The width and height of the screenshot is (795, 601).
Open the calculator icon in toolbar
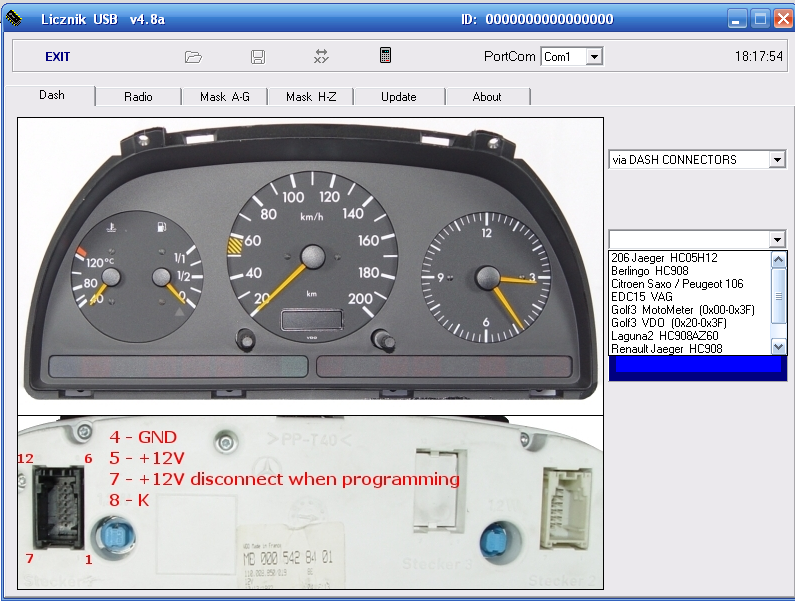pyautogui.click(x=385, y=56)
